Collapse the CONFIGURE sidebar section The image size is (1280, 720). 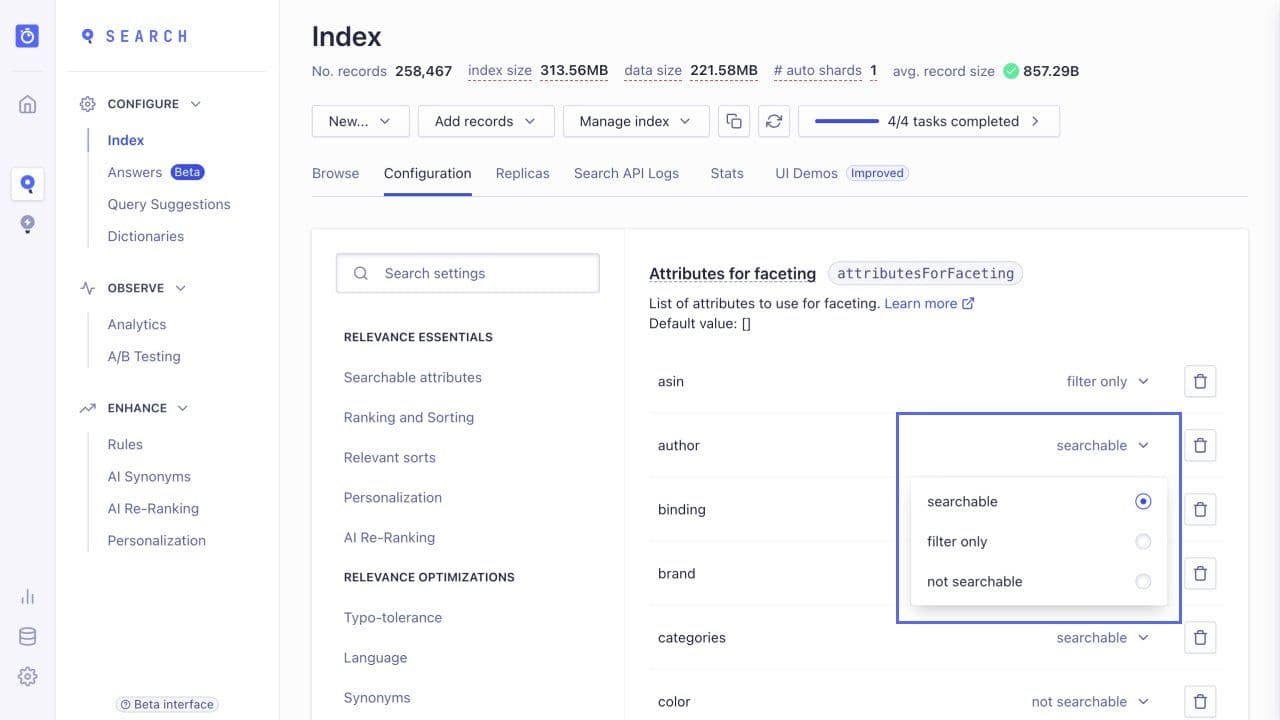pyautogui.click(x=195, y=104)
